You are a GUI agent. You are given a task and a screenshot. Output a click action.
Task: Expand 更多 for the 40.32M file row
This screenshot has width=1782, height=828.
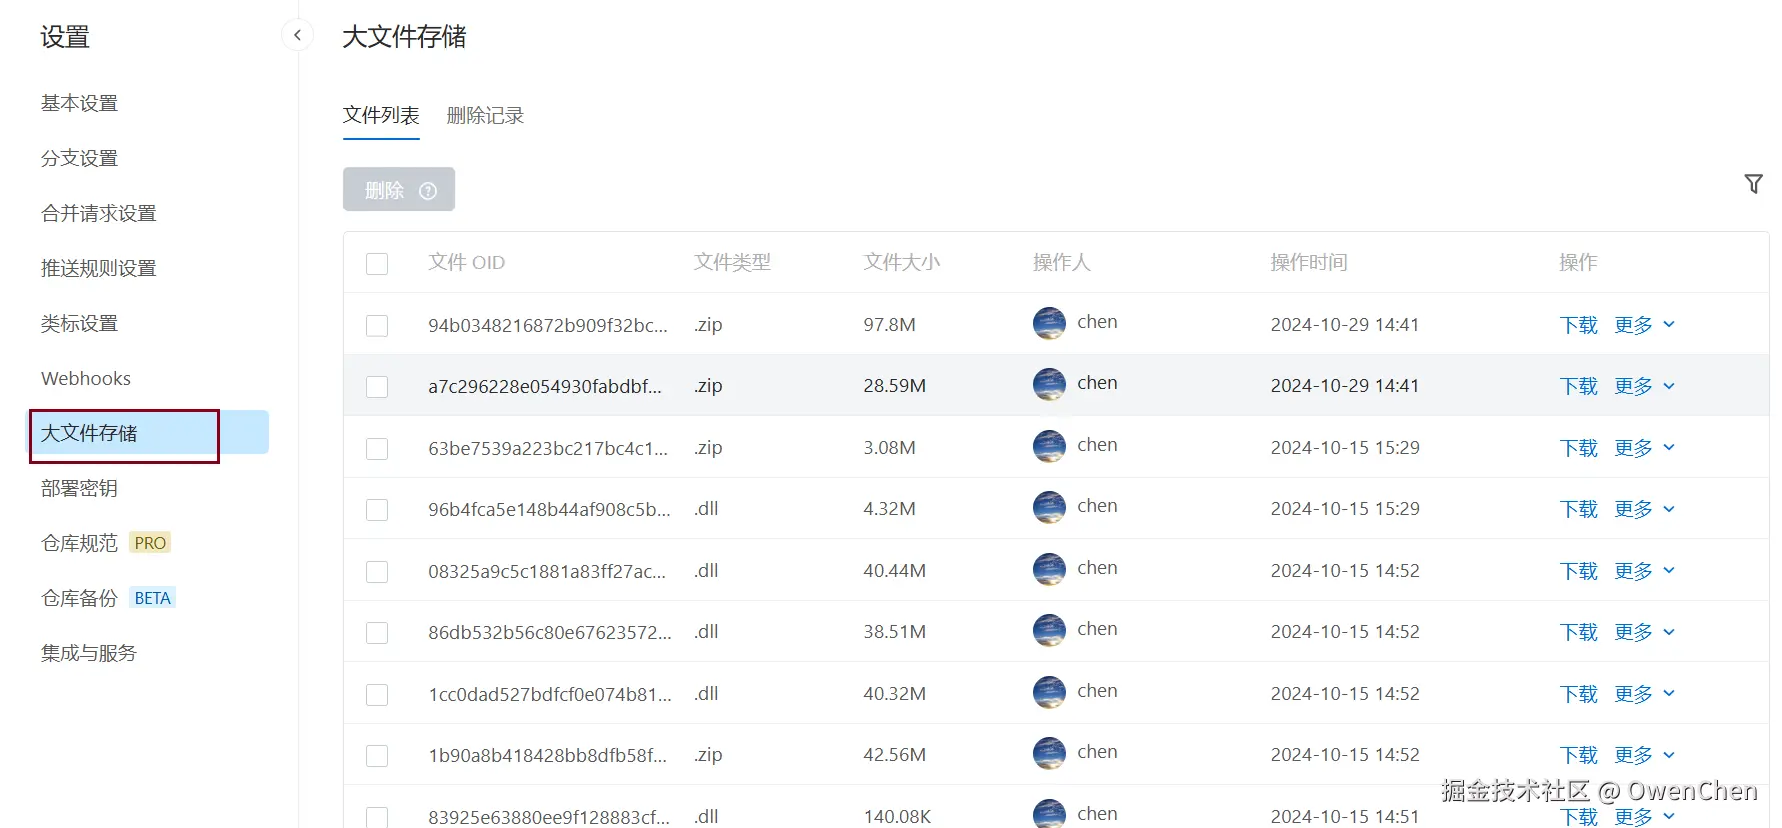(x=1644, y=694)
